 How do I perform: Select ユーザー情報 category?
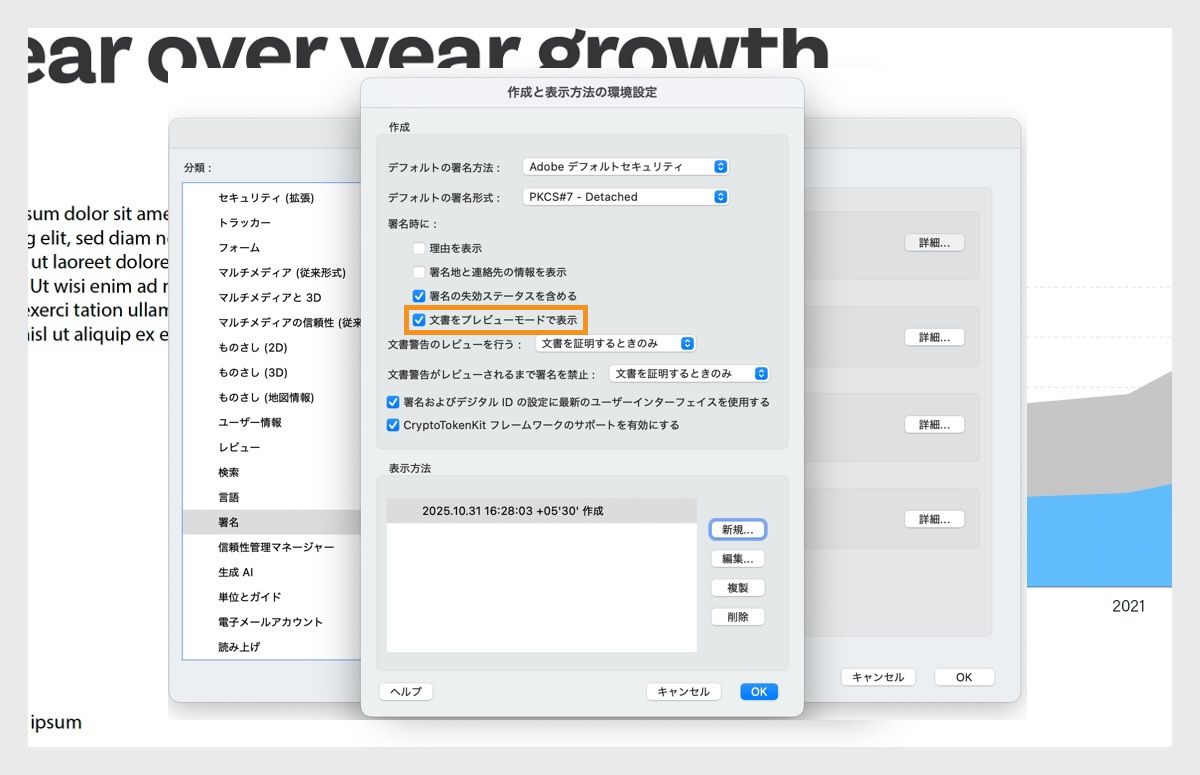[x=272, y=422]
